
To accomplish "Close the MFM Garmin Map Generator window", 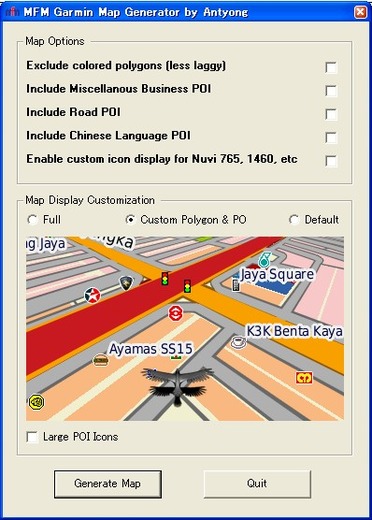I will coord(360,12).
